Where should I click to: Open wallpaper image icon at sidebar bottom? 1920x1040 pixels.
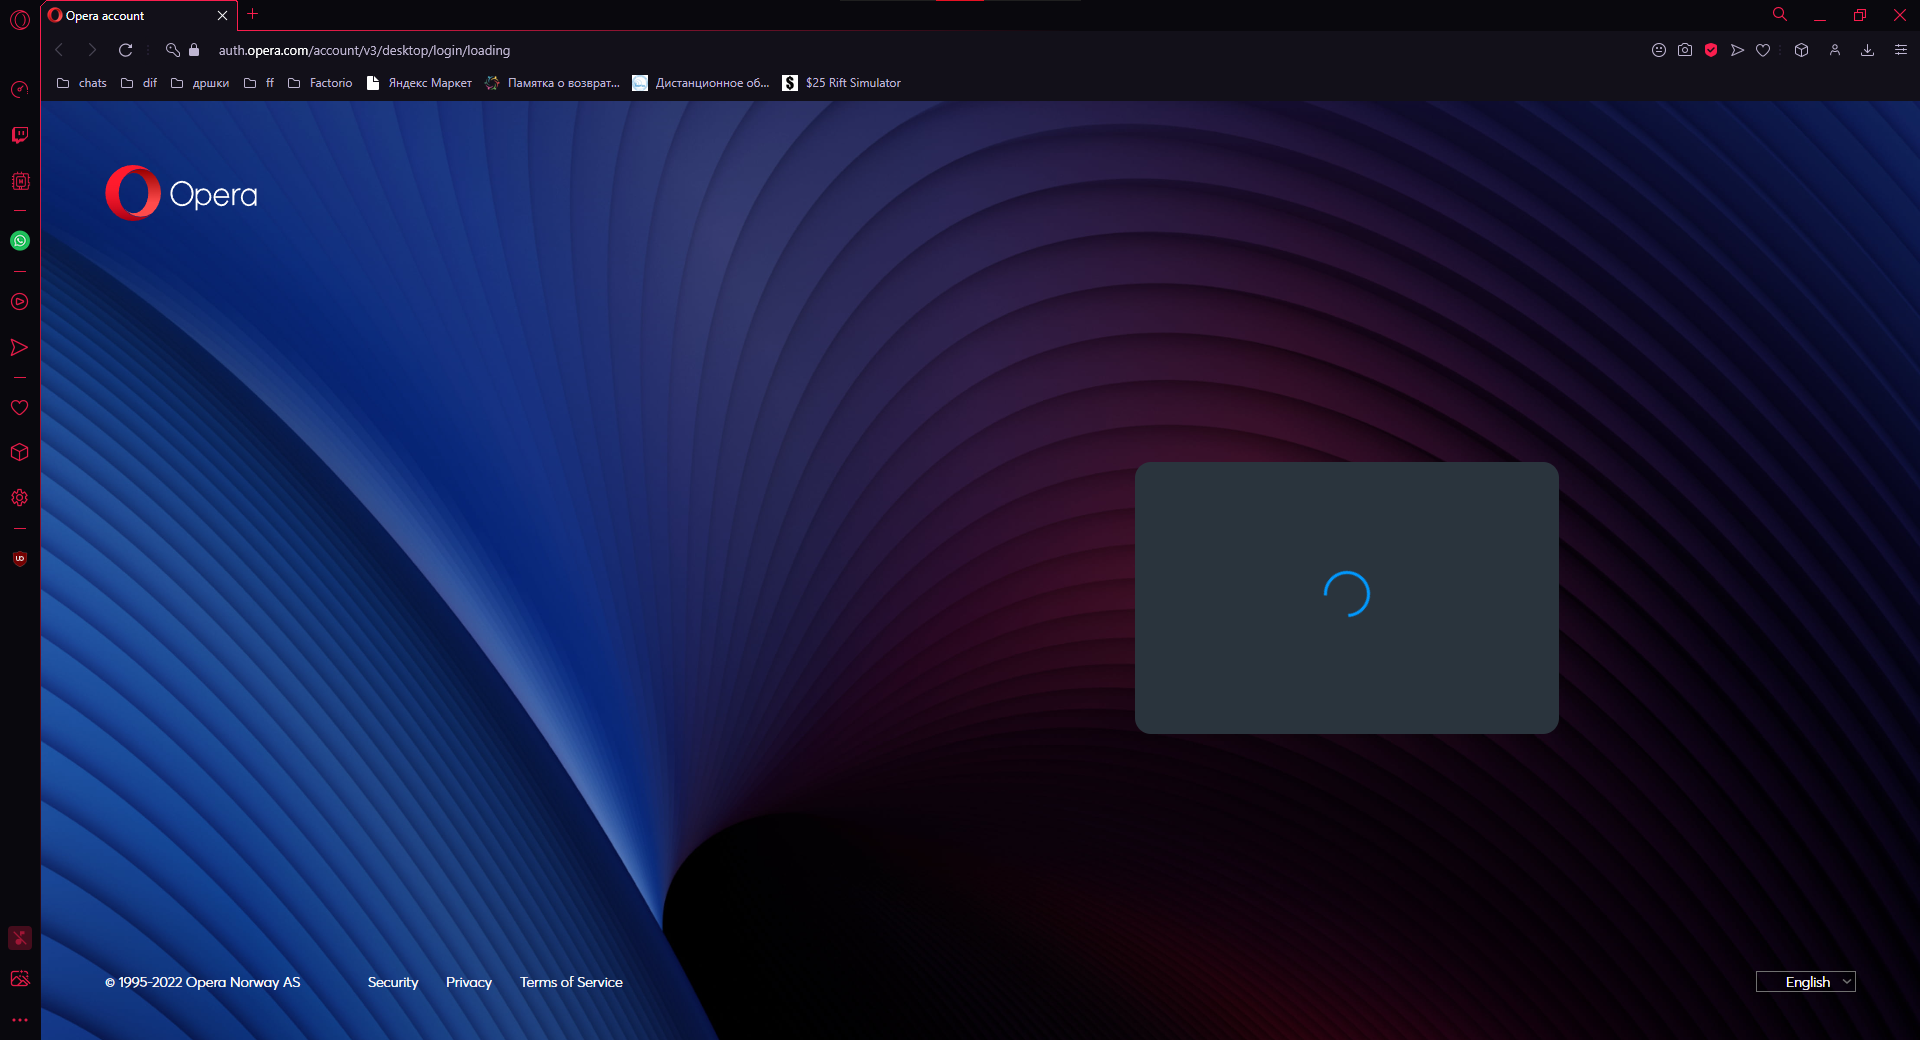(20, 979)
